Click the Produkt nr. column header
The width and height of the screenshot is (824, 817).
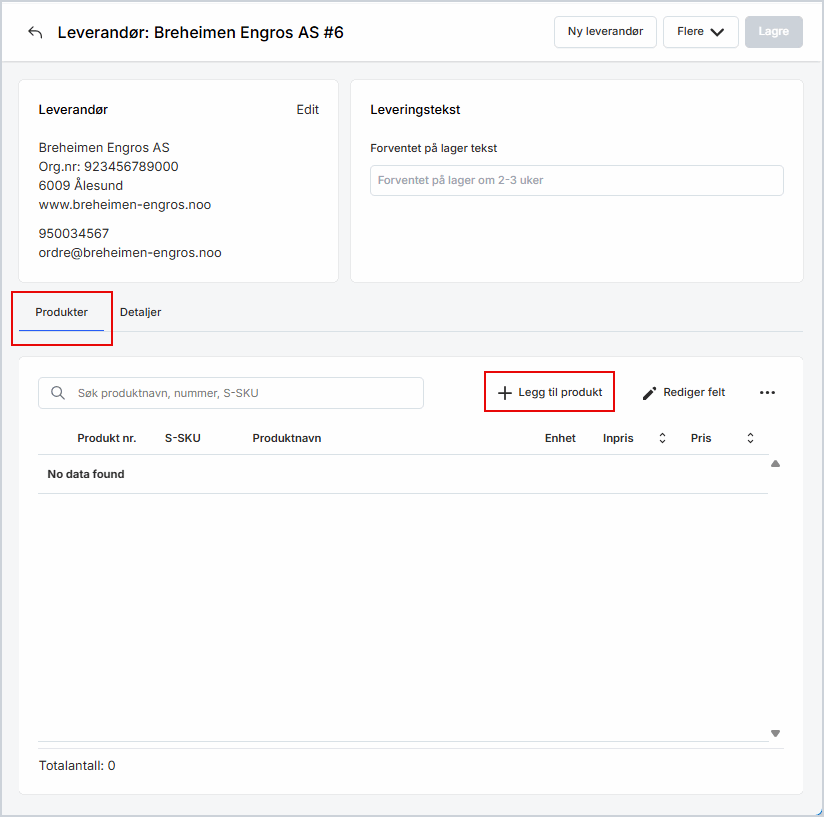pyautogui.click(x=106, y=438)
